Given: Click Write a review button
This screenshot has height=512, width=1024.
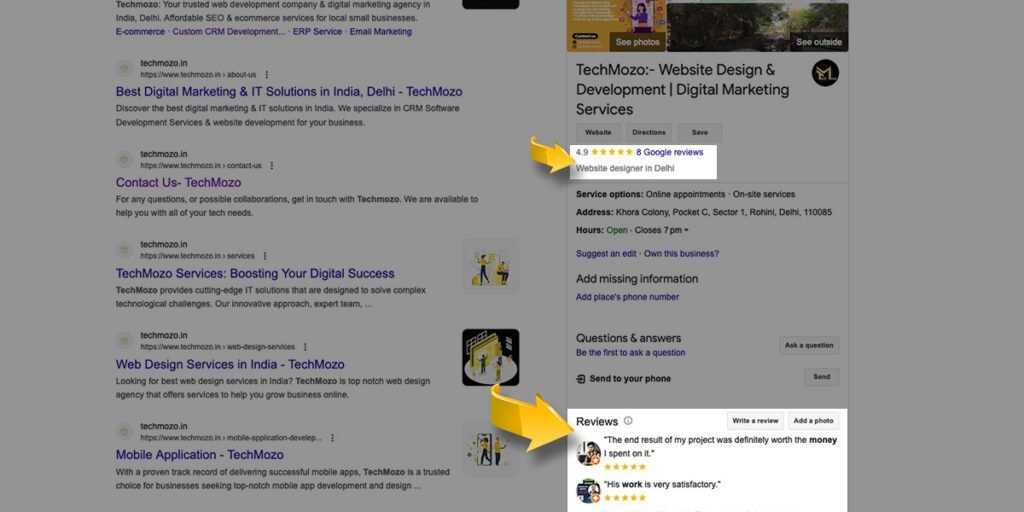Looking at the screenshot, I should pyautogui.click(x=755, y=421).
